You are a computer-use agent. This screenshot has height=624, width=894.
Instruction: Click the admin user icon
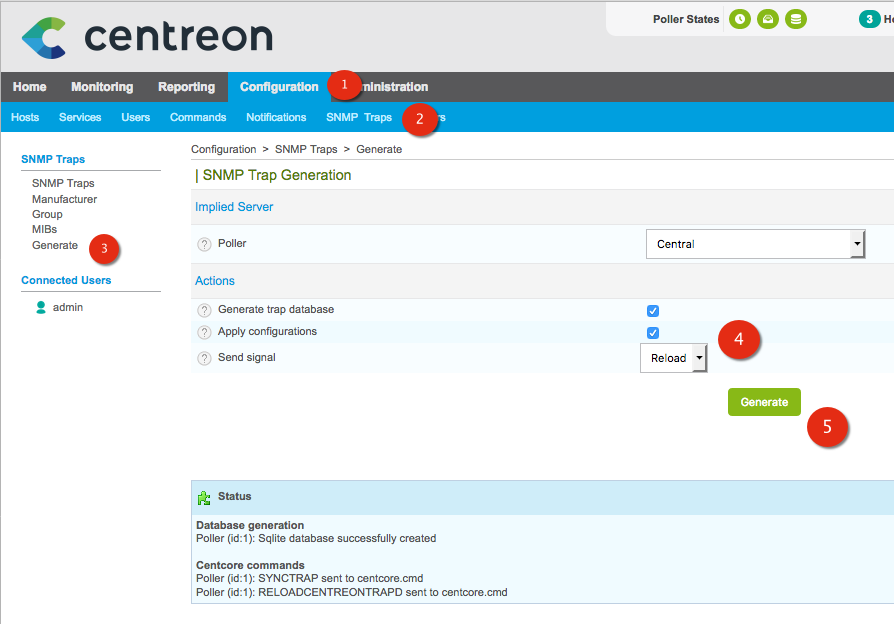[x=41, y=308]
